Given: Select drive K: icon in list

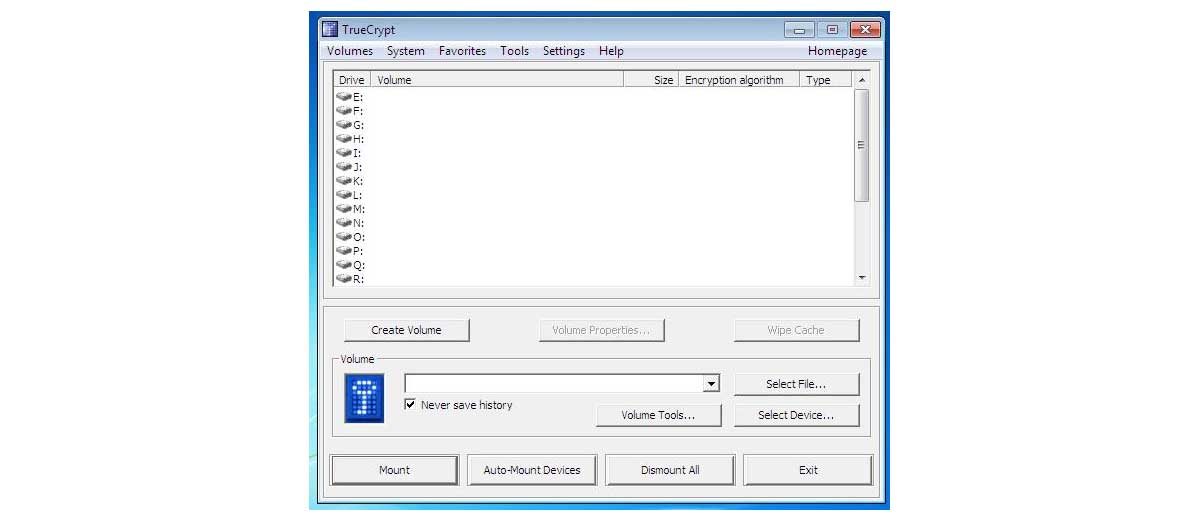Looking at the screenshot, I should pyautogui.click(x=344, y=181).
